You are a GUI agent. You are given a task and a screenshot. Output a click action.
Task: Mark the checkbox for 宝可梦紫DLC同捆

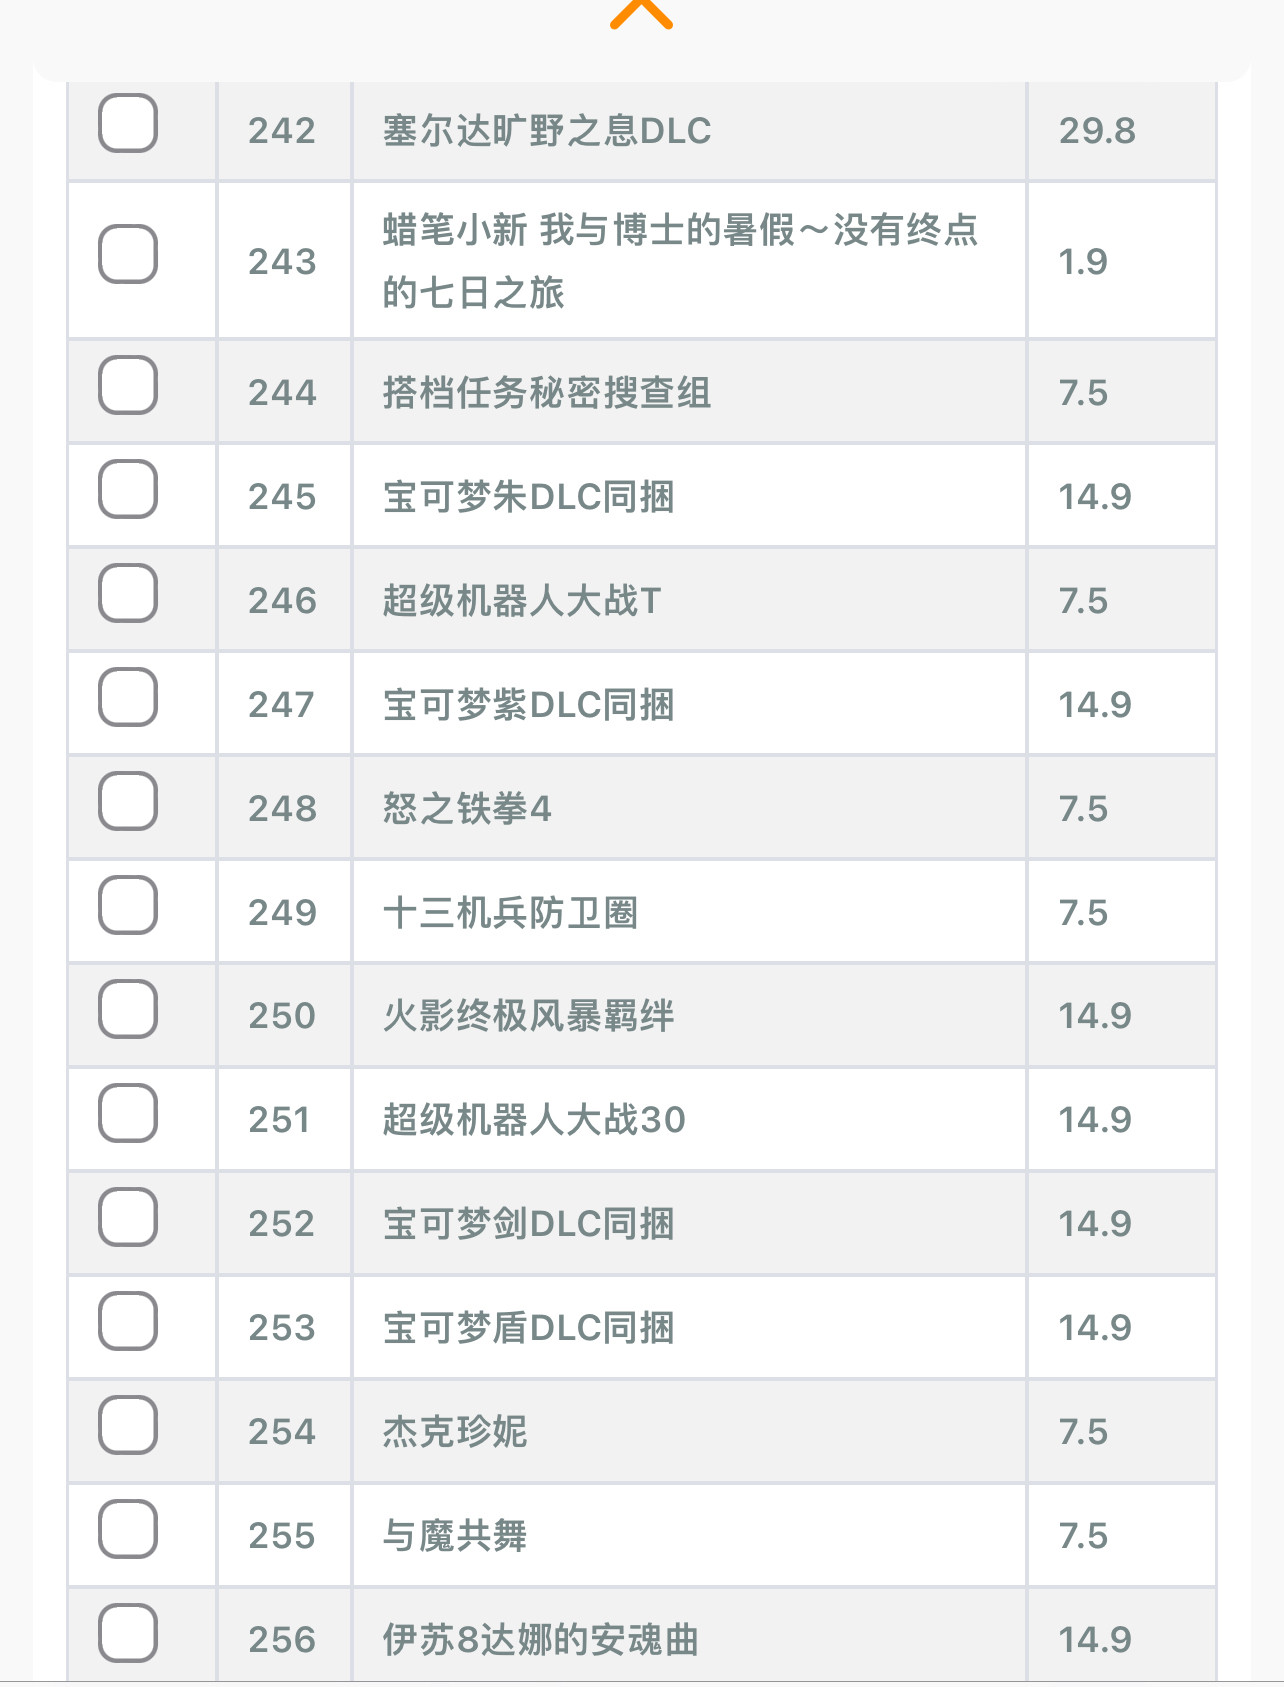(x=128, y=697)
